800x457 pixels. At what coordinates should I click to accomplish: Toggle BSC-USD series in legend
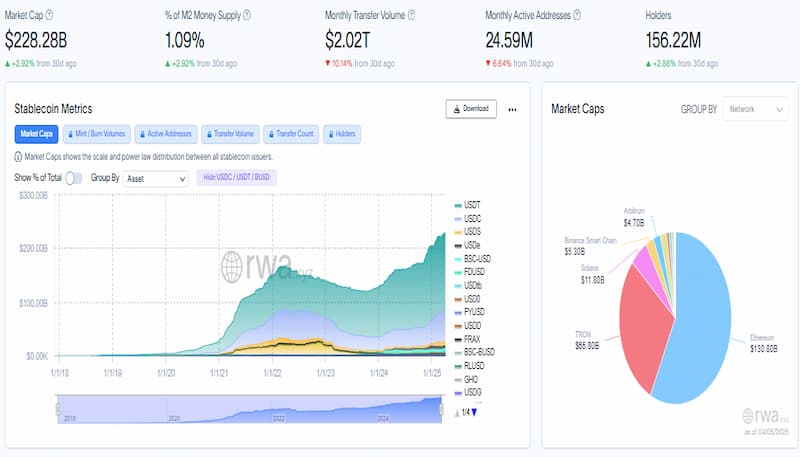(x=472, y=259)
